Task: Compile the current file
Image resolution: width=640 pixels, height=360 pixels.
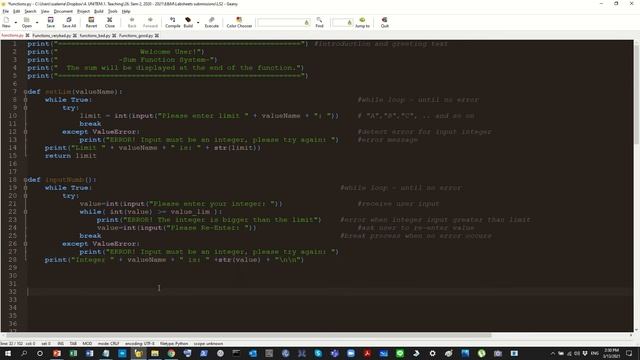Action: [x=173, y=22]
